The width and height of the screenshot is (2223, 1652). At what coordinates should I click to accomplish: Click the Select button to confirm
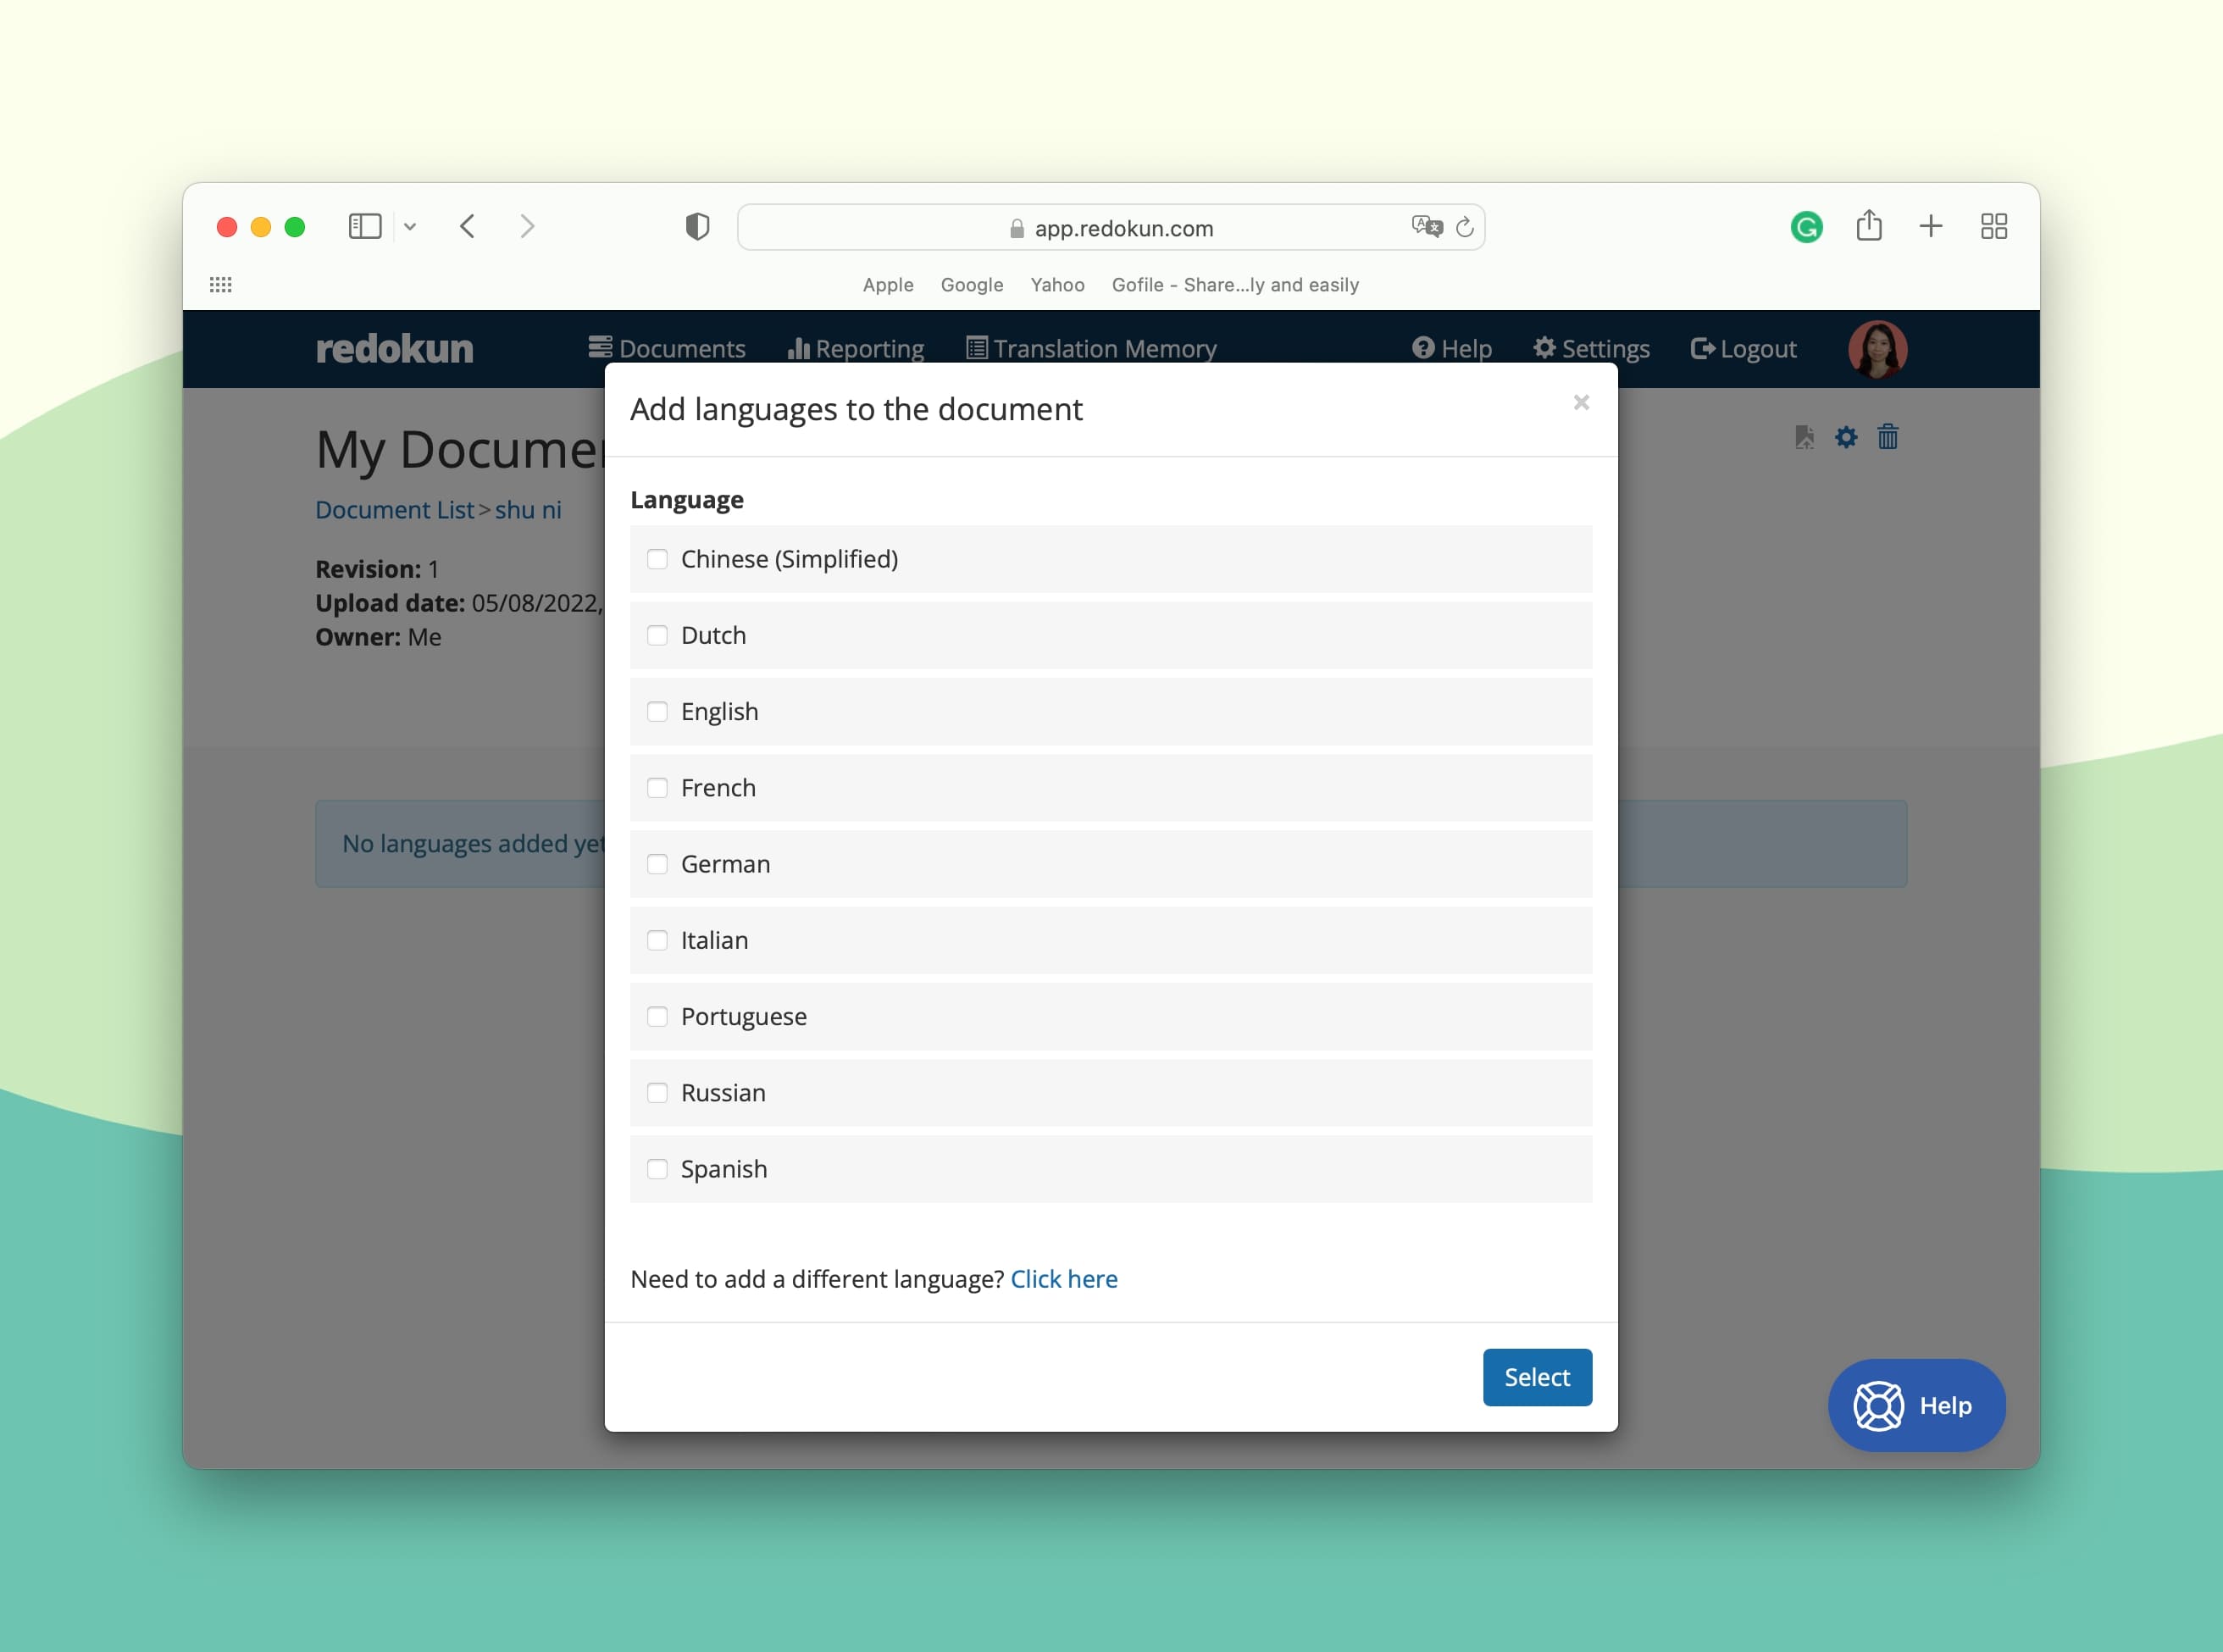1536,1376
